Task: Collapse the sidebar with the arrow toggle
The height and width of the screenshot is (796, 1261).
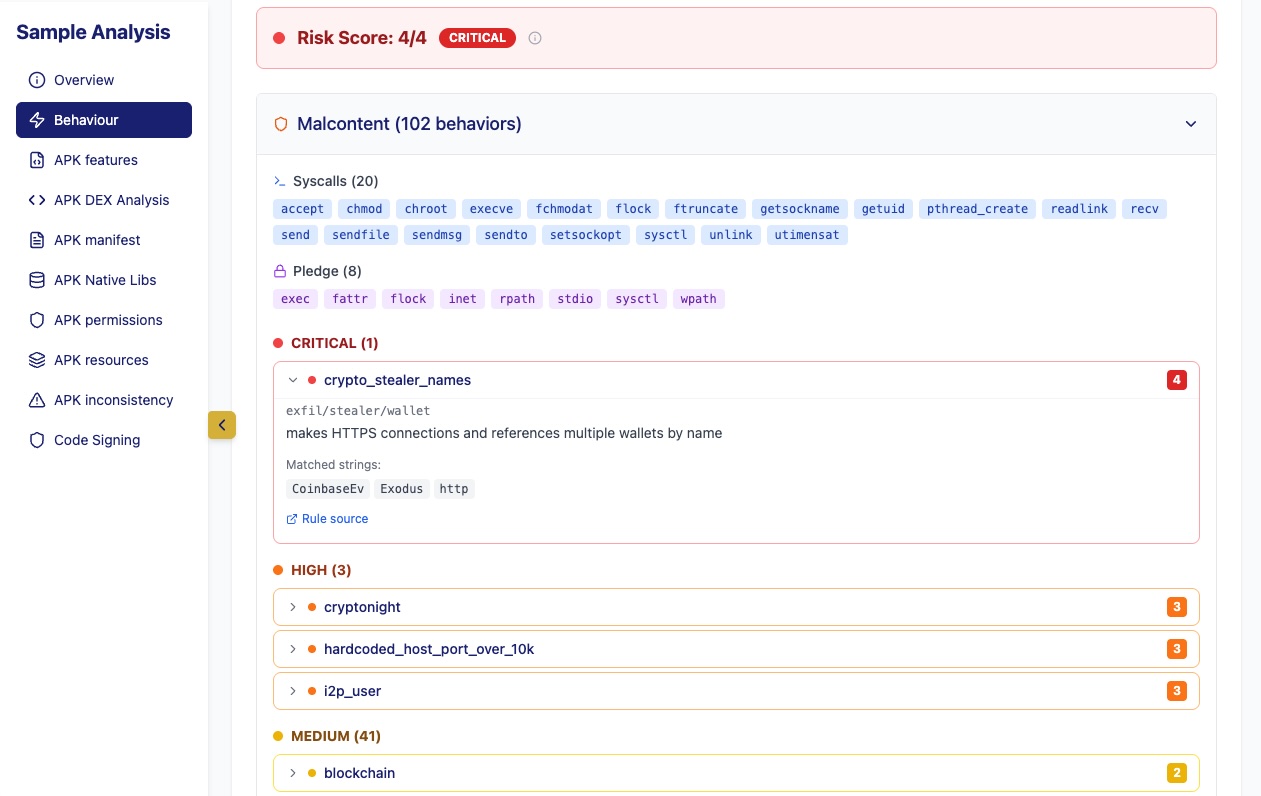Action: click(222, 425)
